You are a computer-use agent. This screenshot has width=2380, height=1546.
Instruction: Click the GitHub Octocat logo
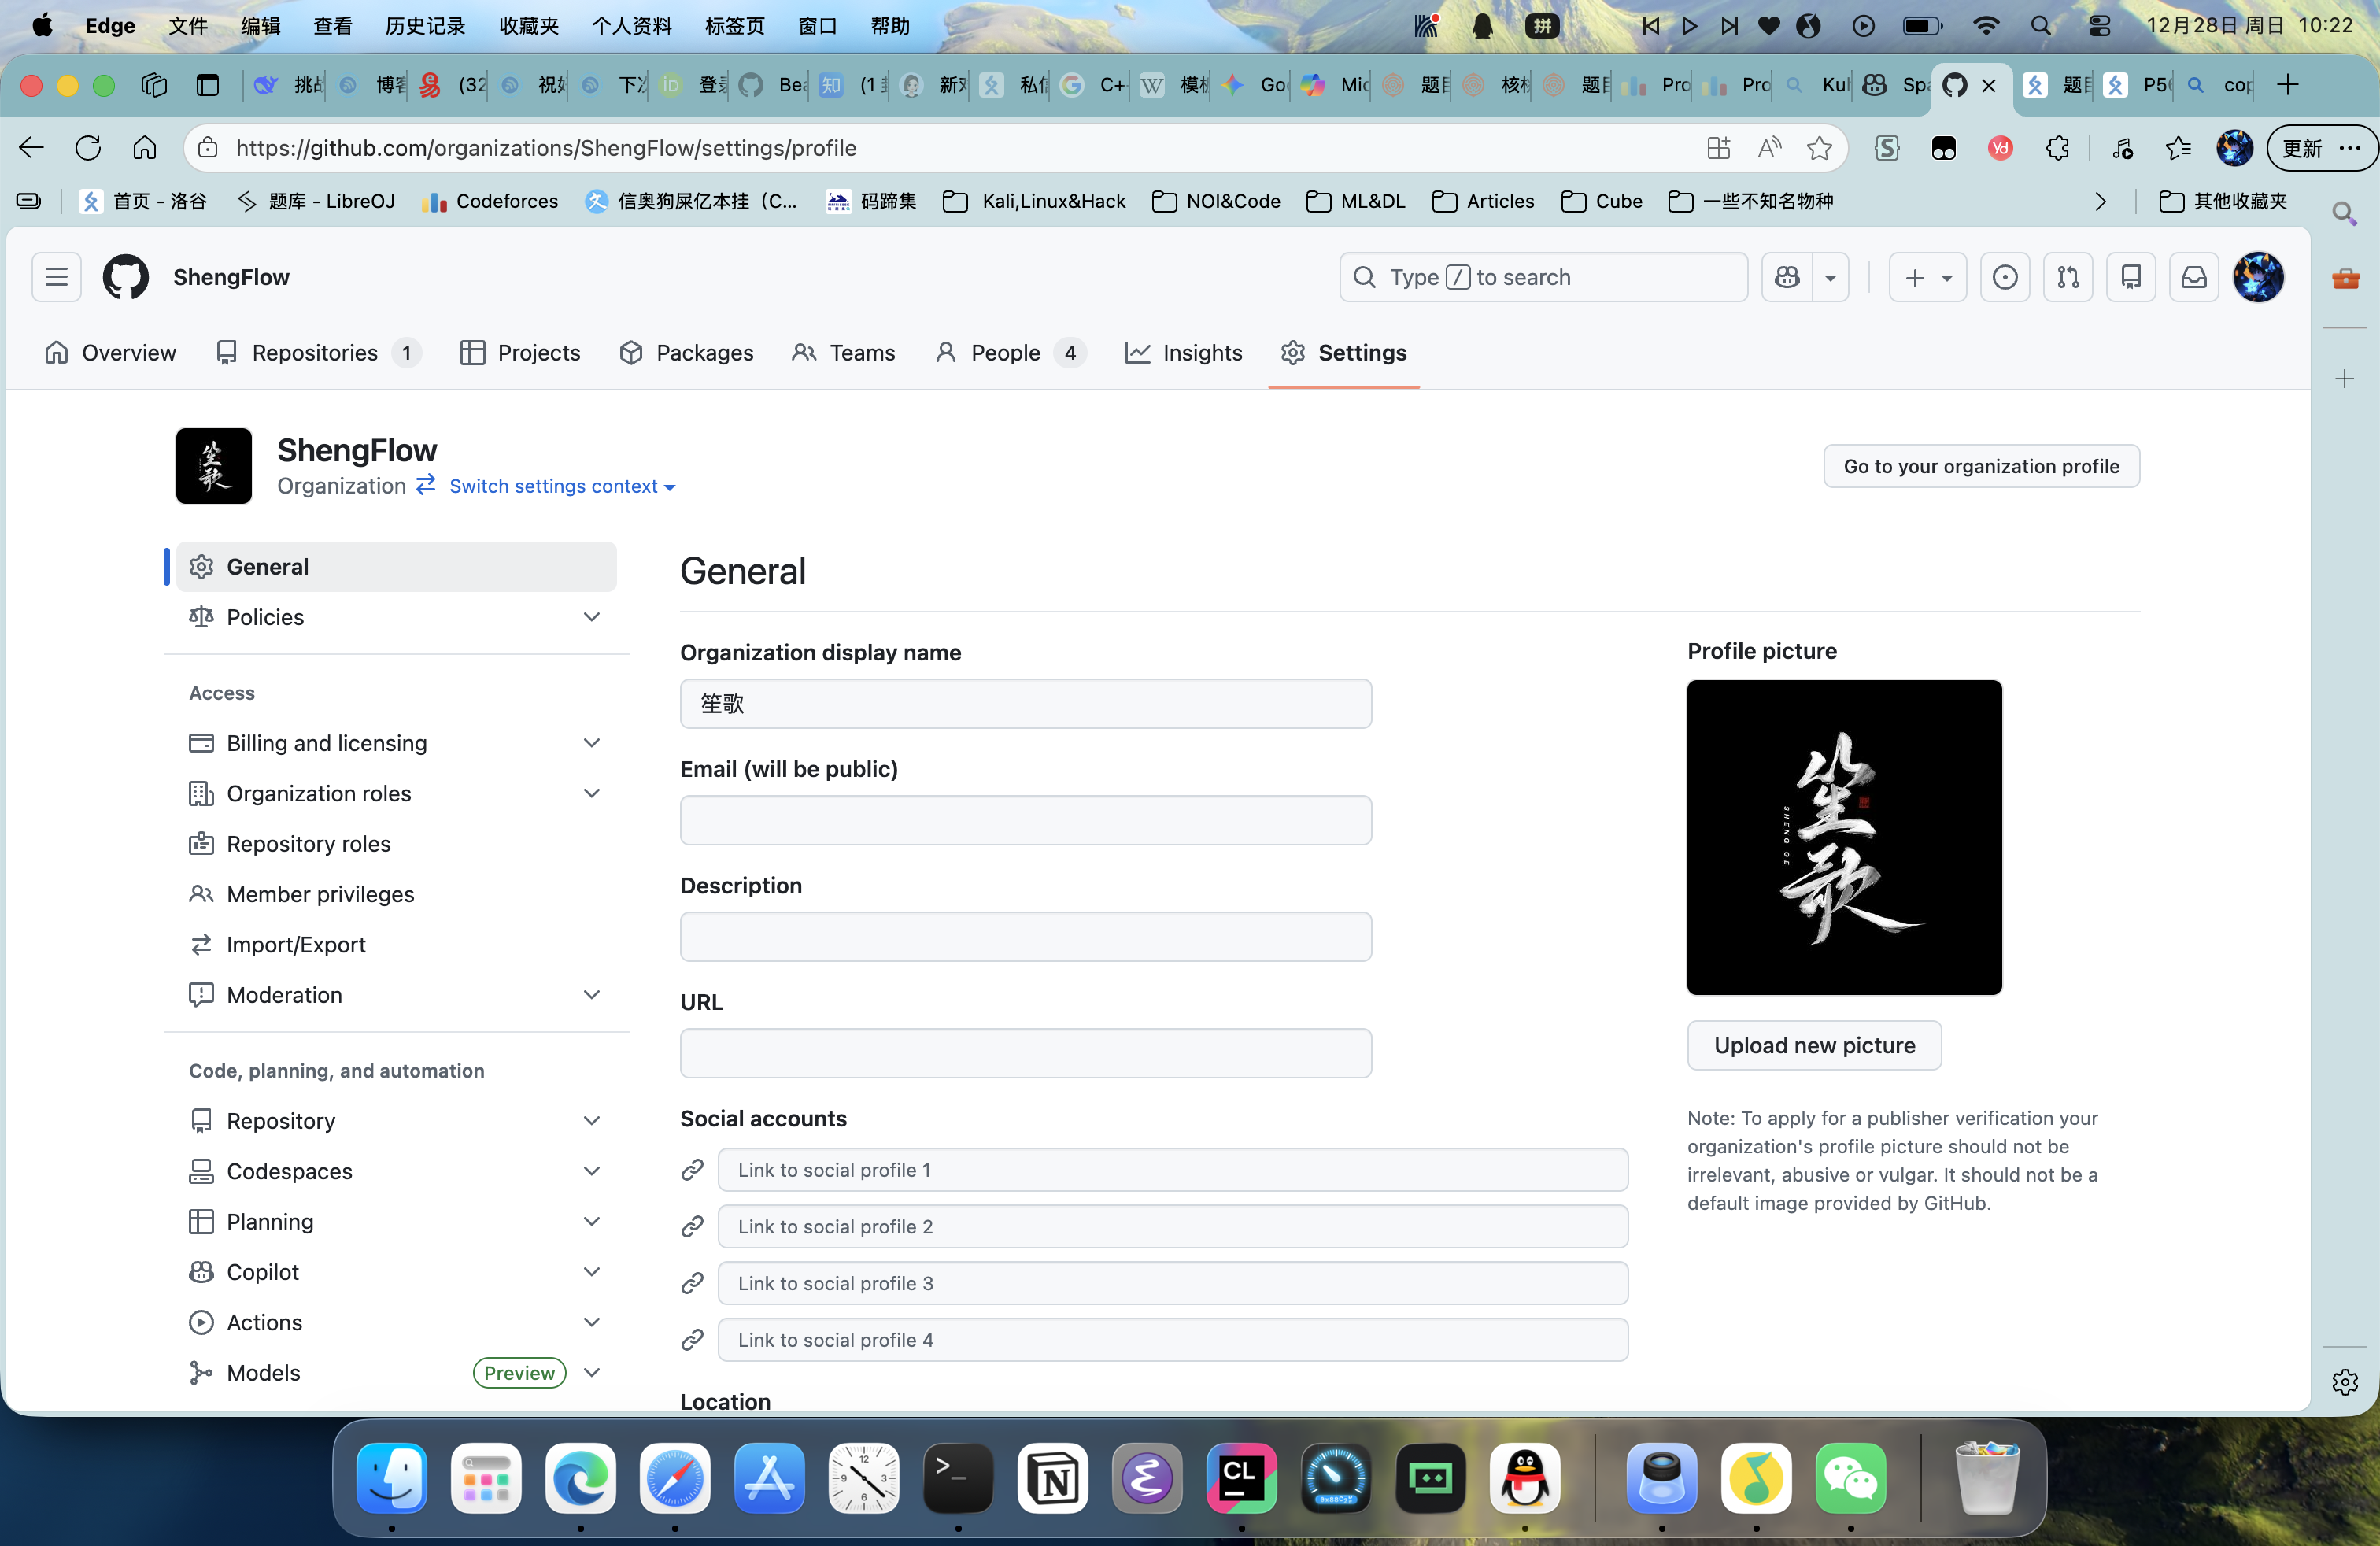(125, 277)
